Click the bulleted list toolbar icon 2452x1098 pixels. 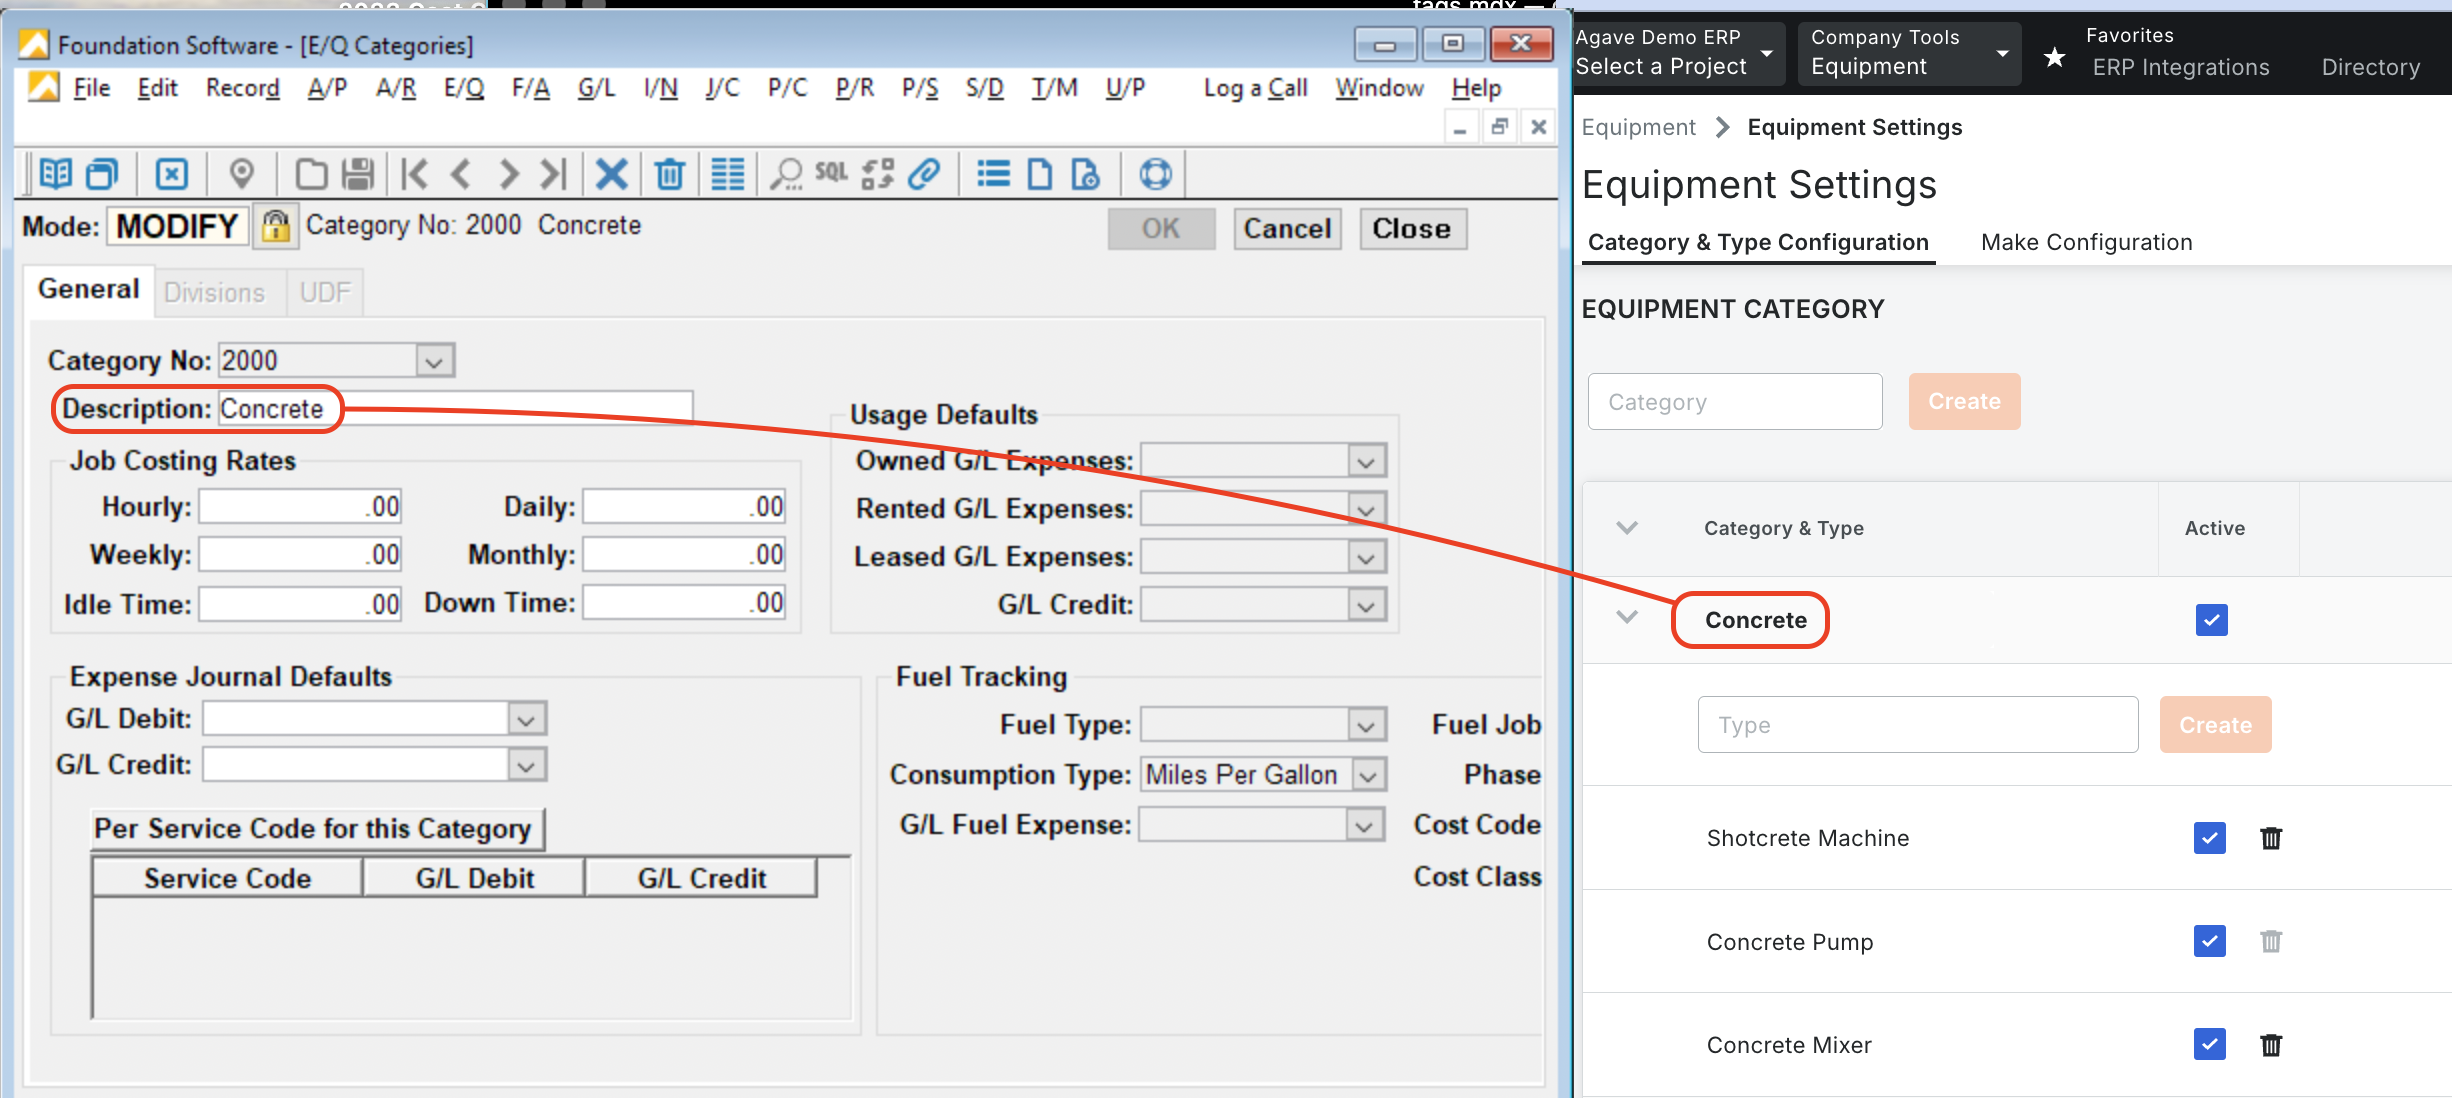click(x=993, y=174)
